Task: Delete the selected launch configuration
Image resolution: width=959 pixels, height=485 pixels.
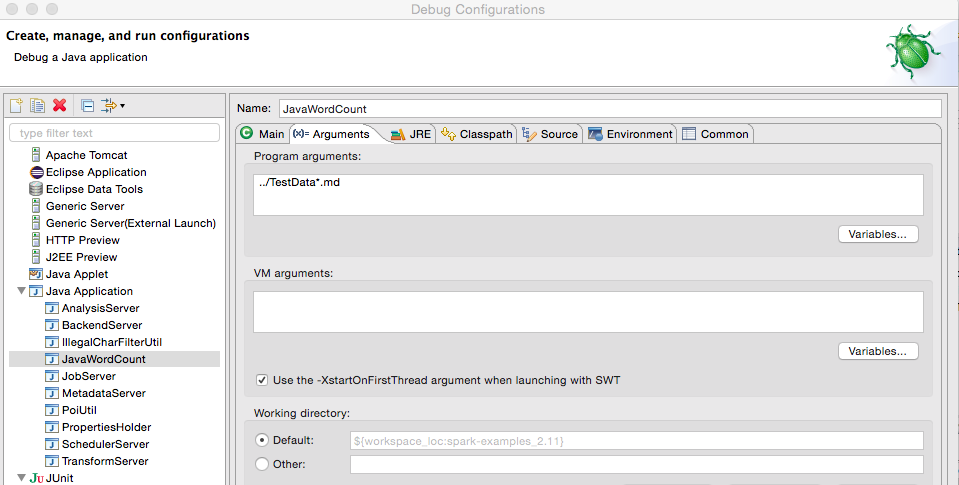Action: click(x=59, y=106)
